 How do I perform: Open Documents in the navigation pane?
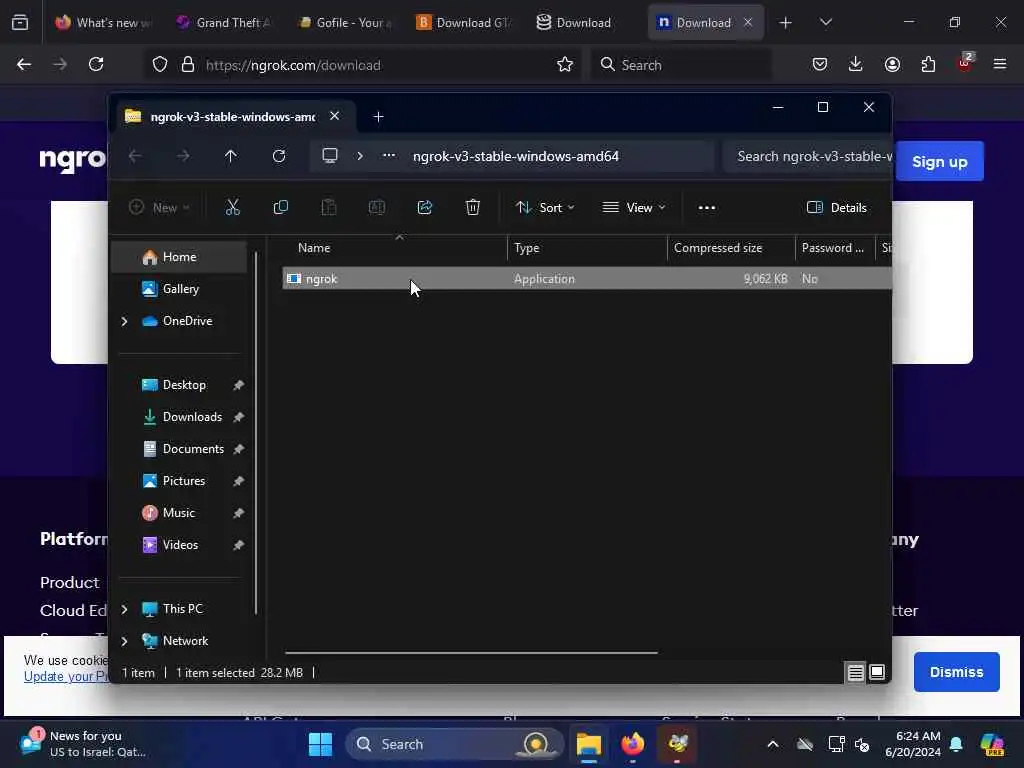(x=179, y=449)
